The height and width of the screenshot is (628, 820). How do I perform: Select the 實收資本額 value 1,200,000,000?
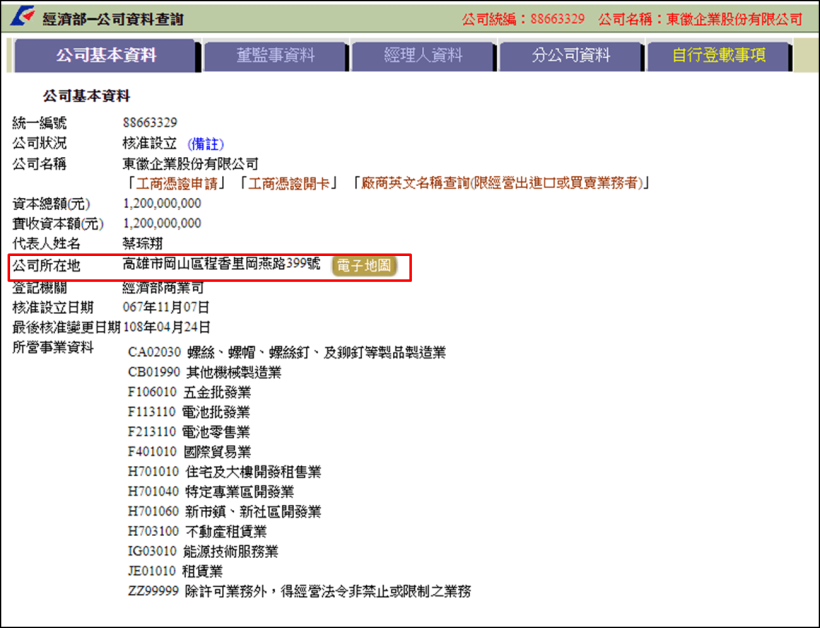(162, 224)
